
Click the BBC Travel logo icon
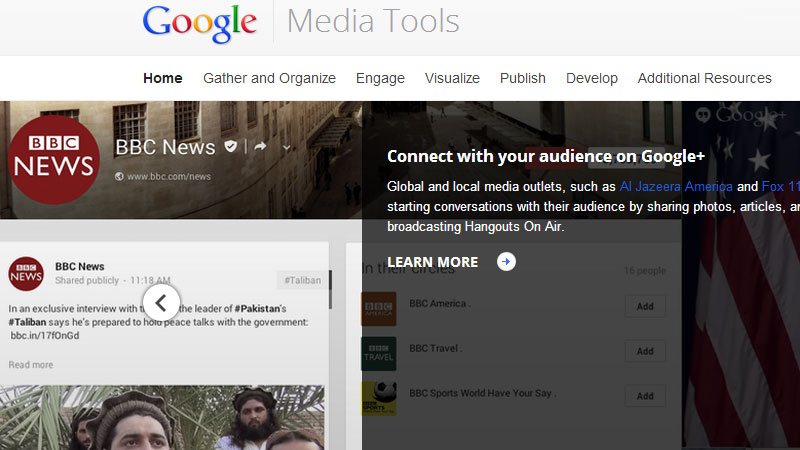[379, 354]
